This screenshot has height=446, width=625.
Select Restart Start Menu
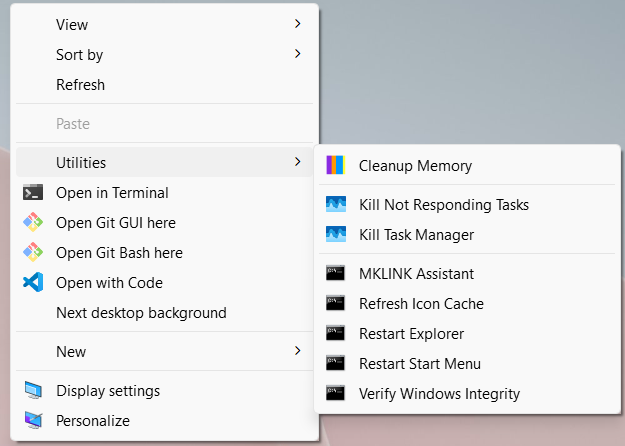(467, 363)
